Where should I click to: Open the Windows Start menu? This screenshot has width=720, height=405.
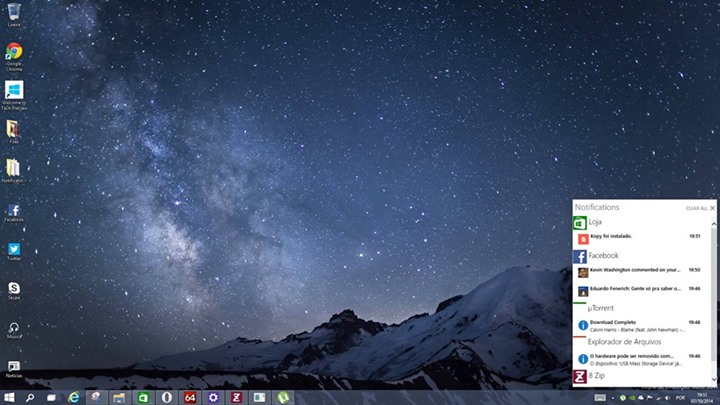pyautogui.click(x=8, y=397)
